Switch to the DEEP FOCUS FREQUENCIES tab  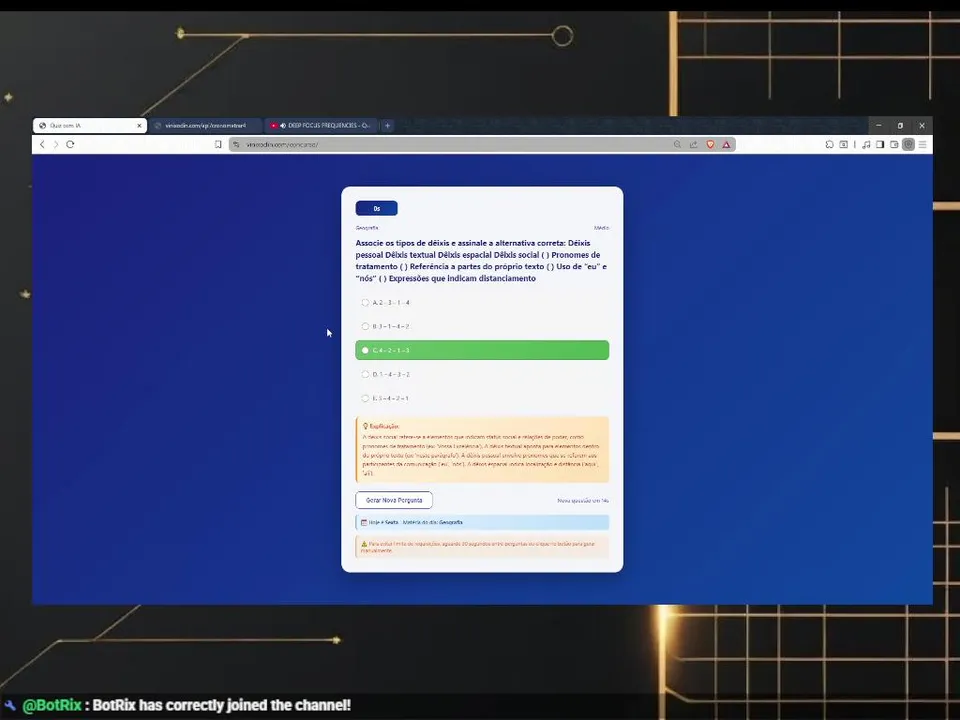(321, 126)
